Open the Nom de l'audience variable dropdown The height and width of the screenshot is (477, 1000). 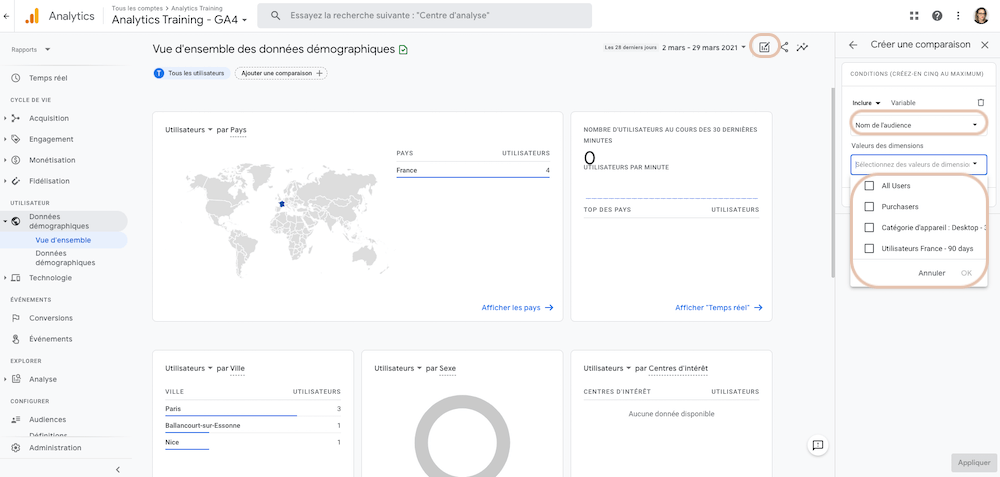(x=918, y=124)
